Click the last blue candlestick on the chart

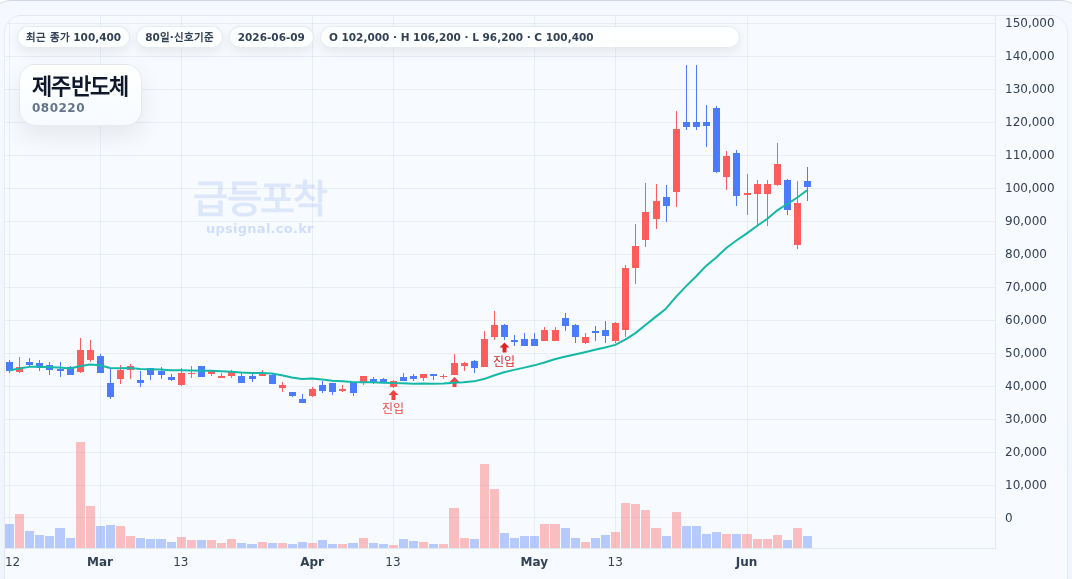click(x=807, y=184)
